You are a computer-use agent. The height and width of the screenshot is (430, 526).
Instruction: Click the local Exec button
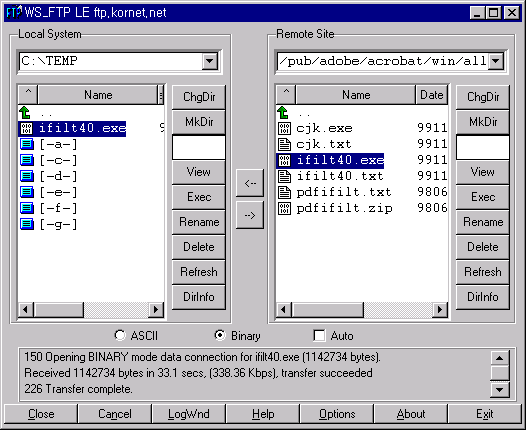tap(199, 197)
